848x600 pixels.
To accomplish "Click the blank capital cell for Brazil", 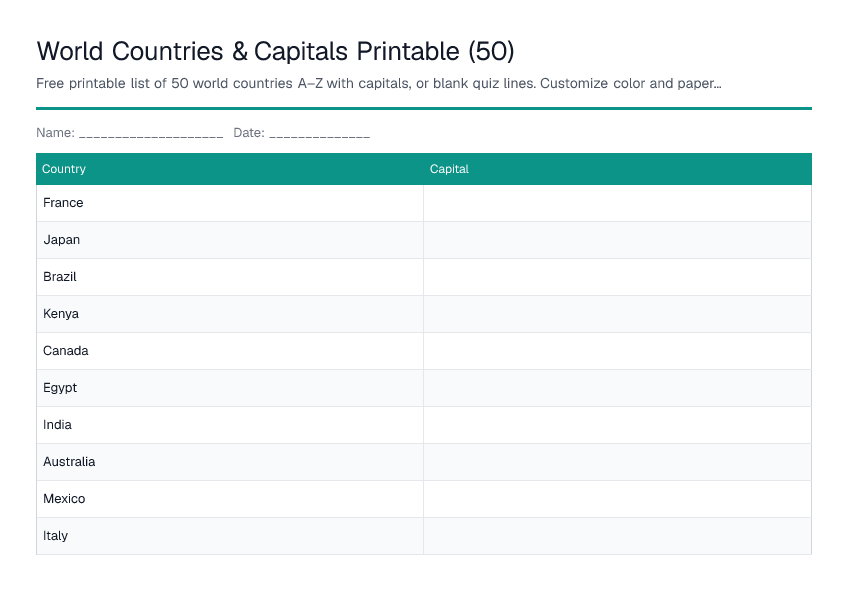I will 618,277.
